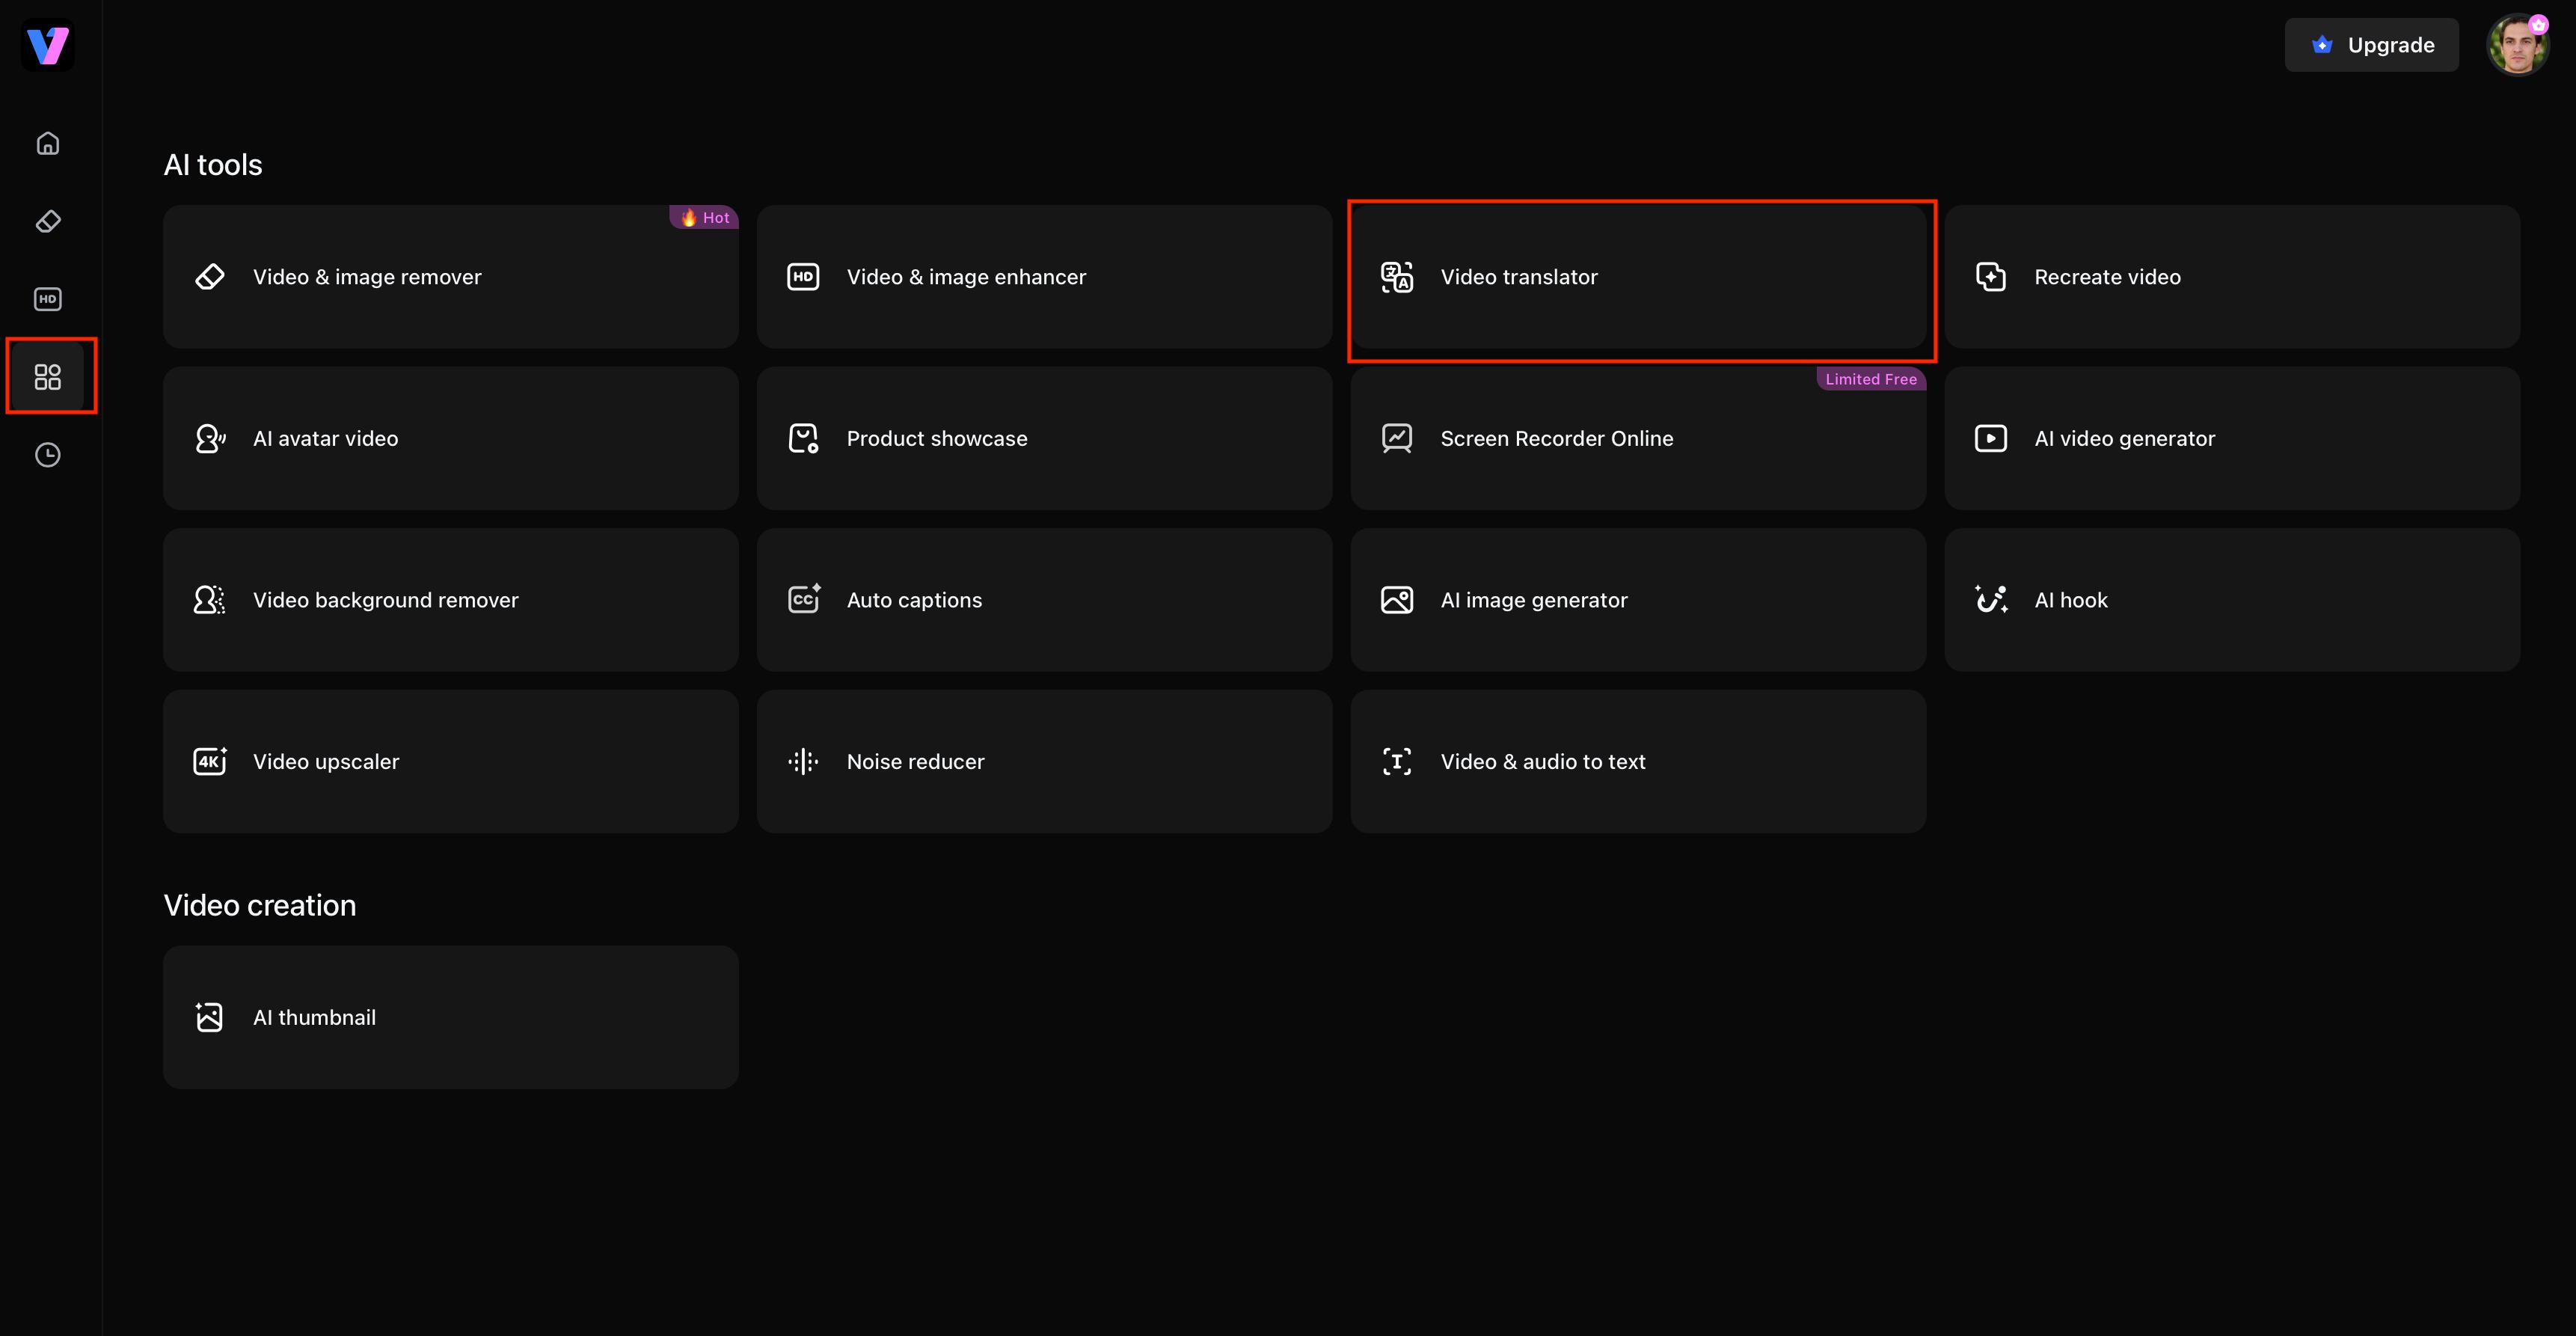The image size is (2576, 1336).
Task: Open the Noise reducer tool
Action: (1045, 762)
